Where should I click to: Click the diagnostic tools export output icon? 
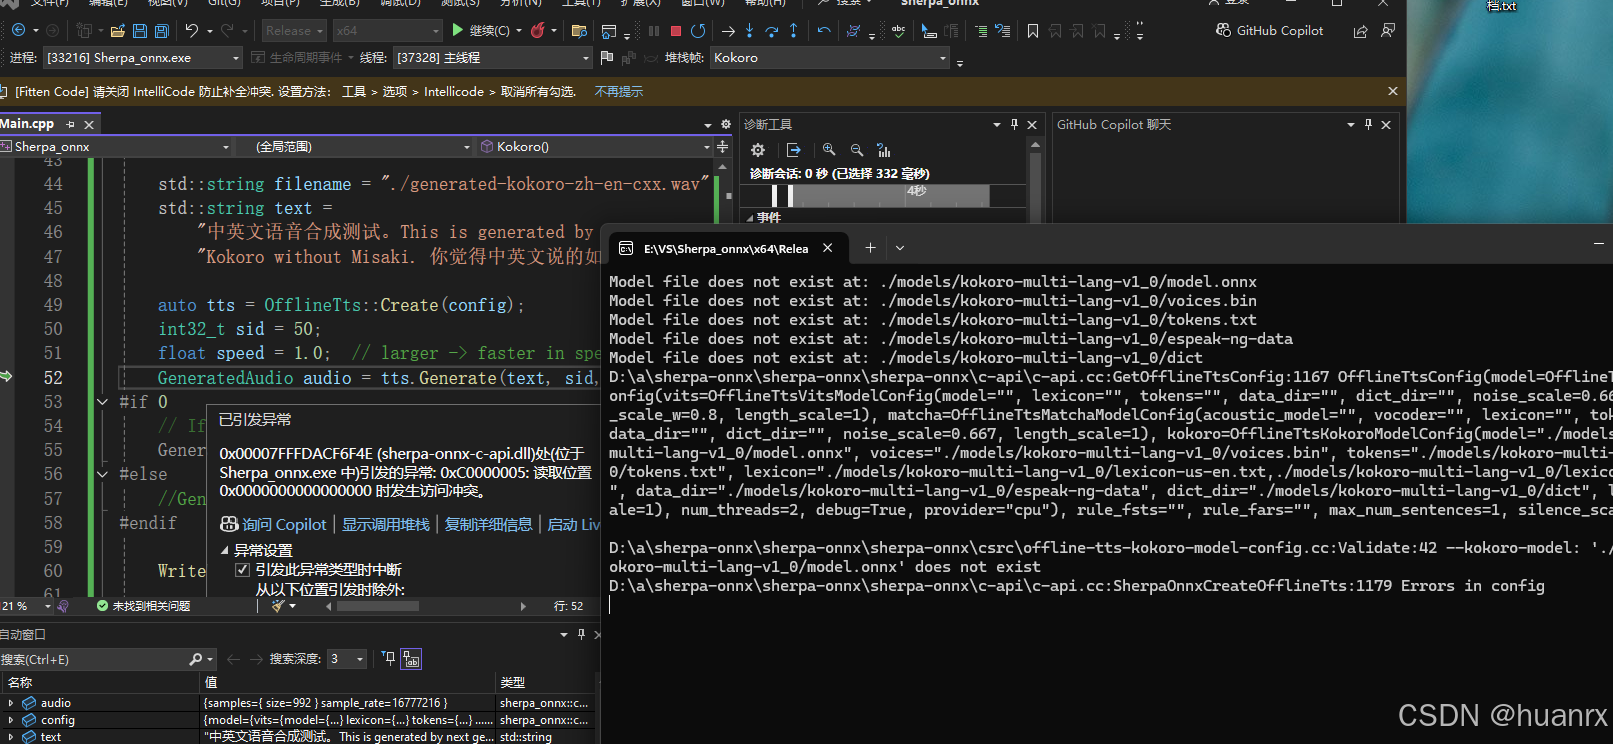(x=794, y=150)
